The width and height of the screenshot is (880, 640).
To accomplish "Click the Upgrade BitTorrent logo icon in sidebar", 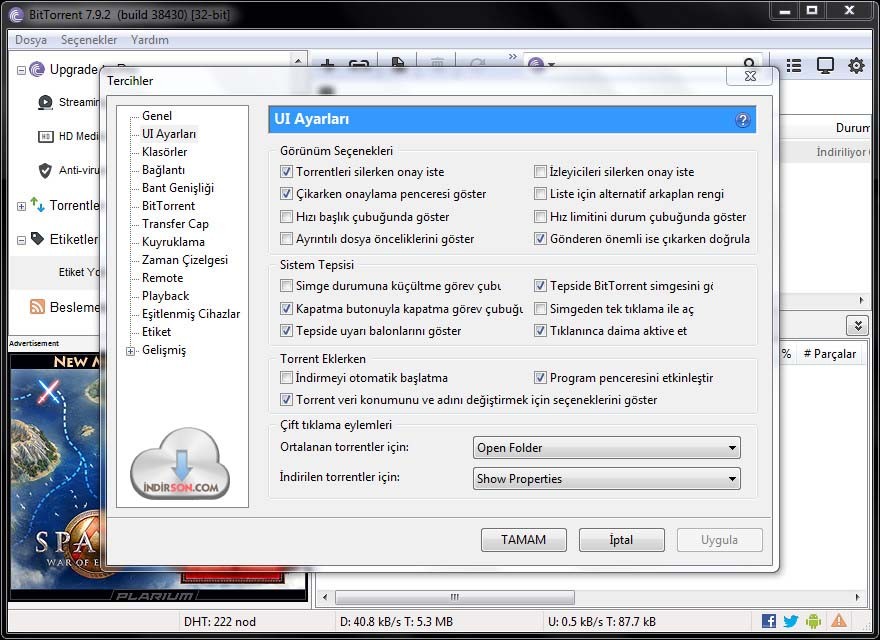I will [x=37, y=70].
